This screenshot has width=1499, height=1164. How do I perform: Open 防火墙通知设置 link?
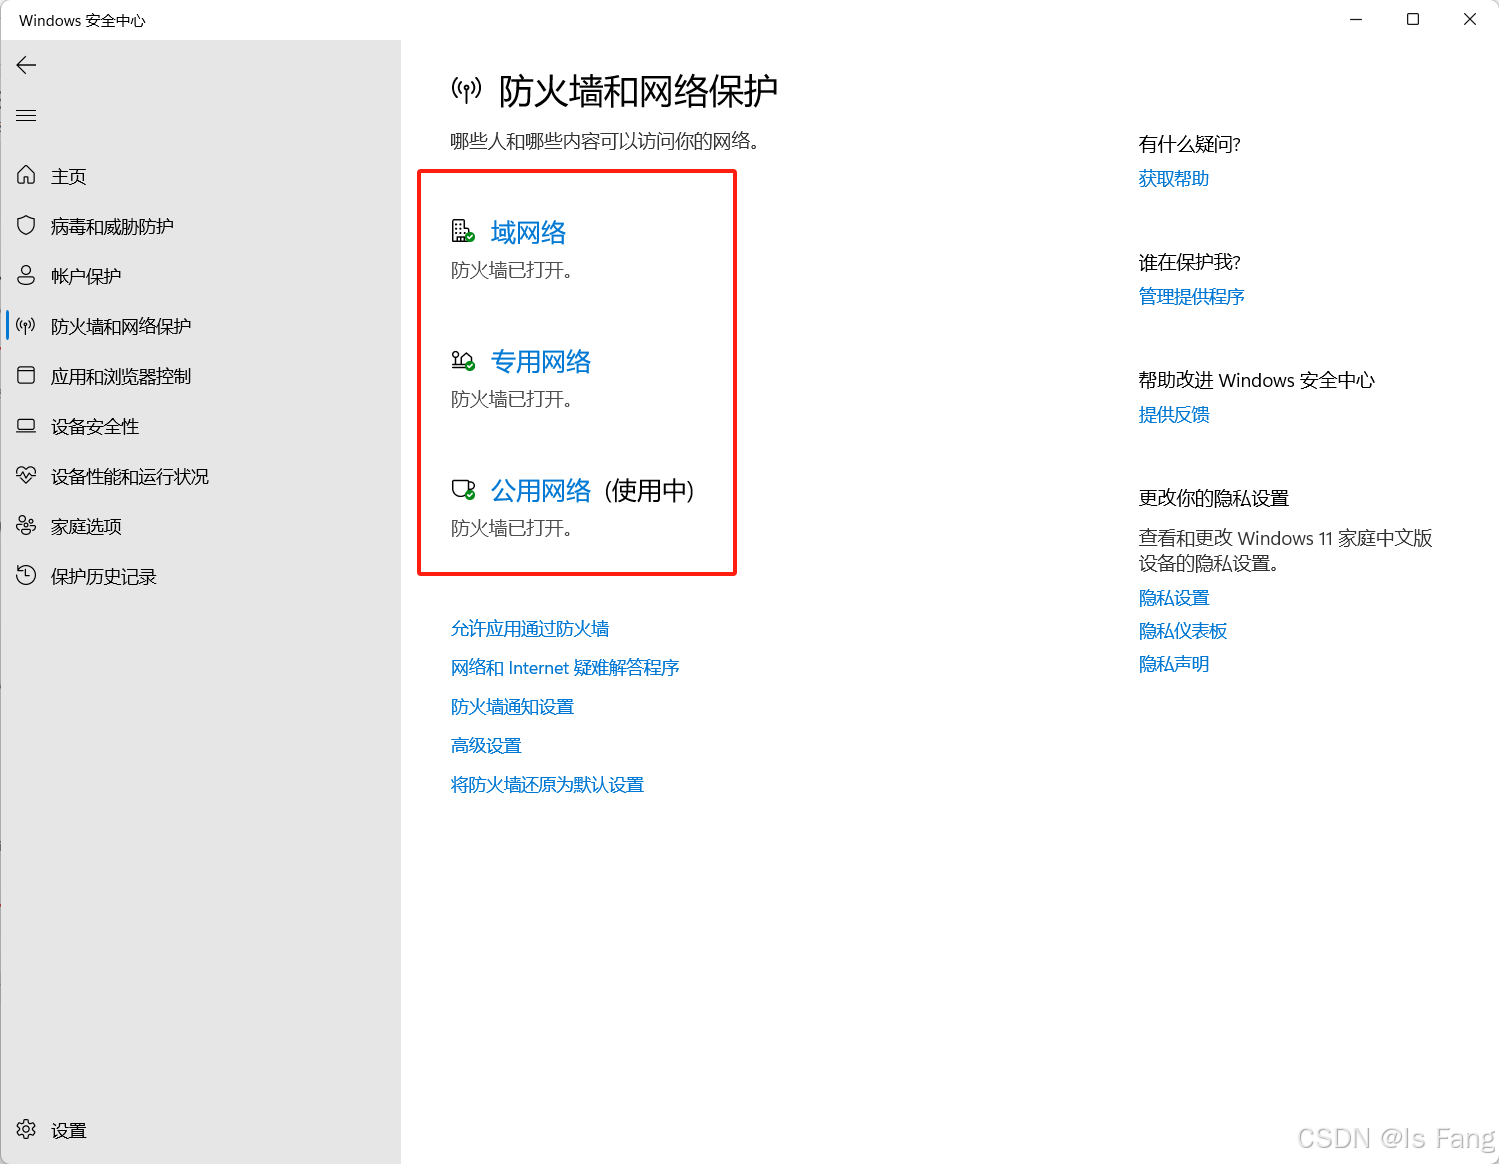pyautogui.click(x=512, y=706)
